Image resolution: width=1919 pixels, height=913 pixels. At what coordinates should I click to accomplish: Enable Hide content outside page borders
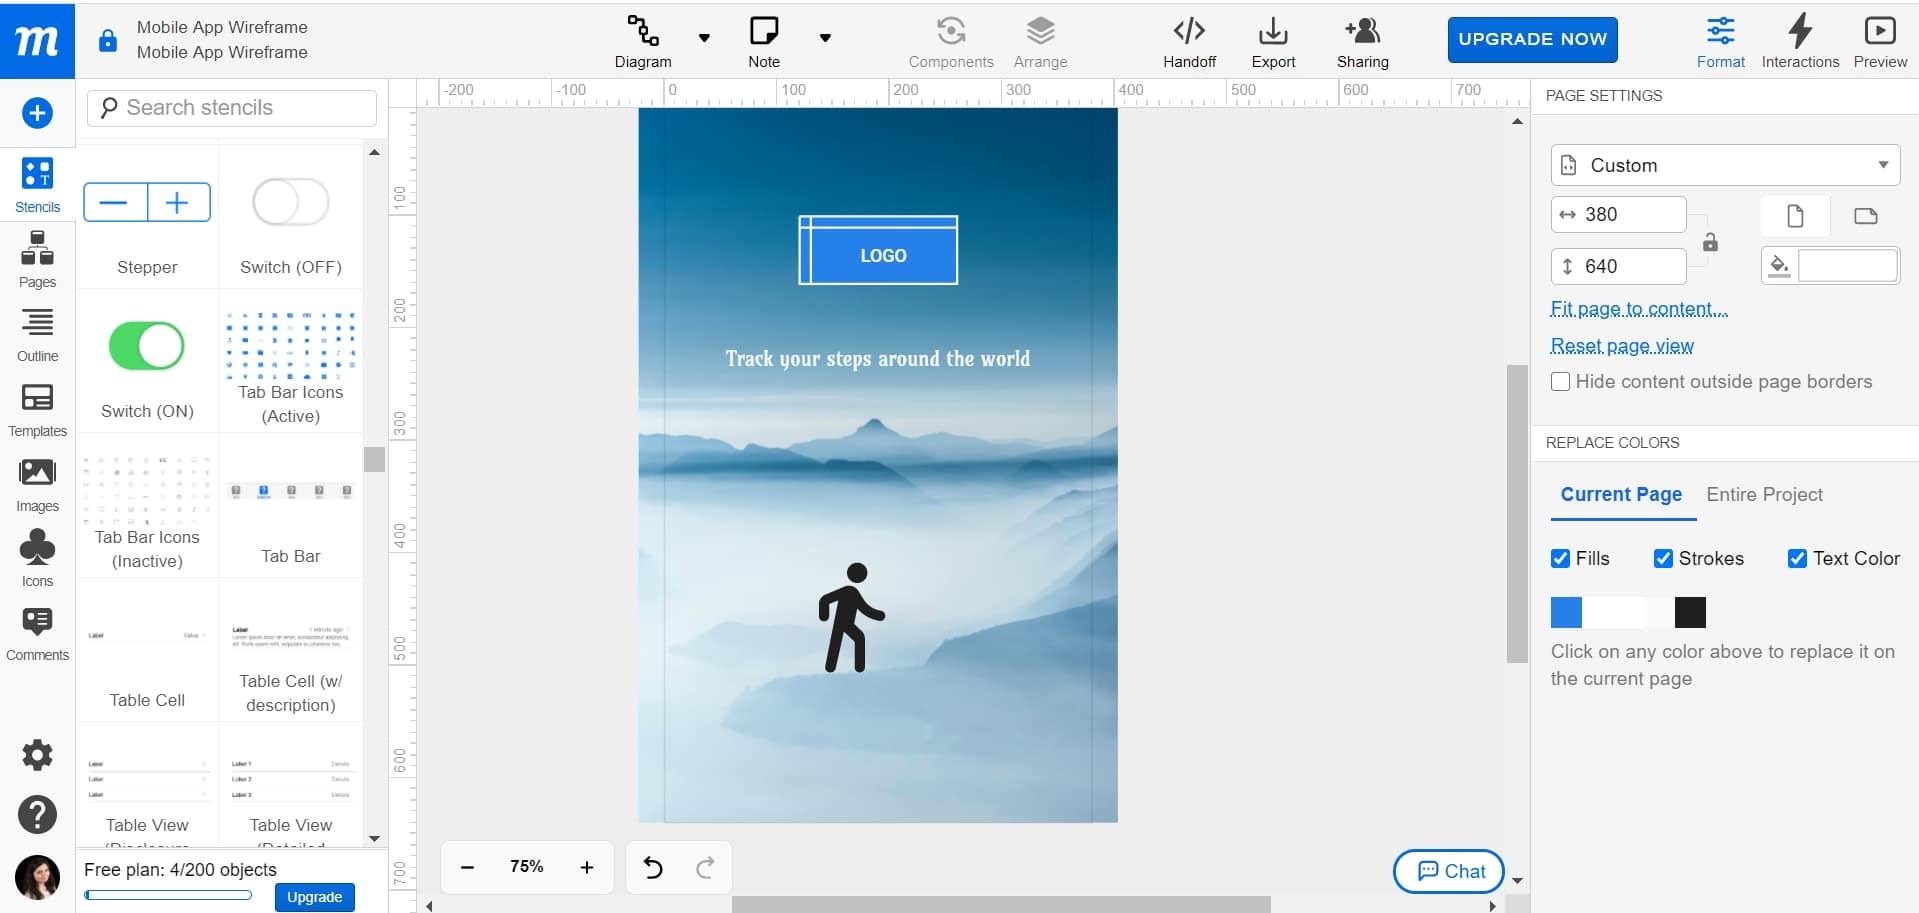(1560, 382)
